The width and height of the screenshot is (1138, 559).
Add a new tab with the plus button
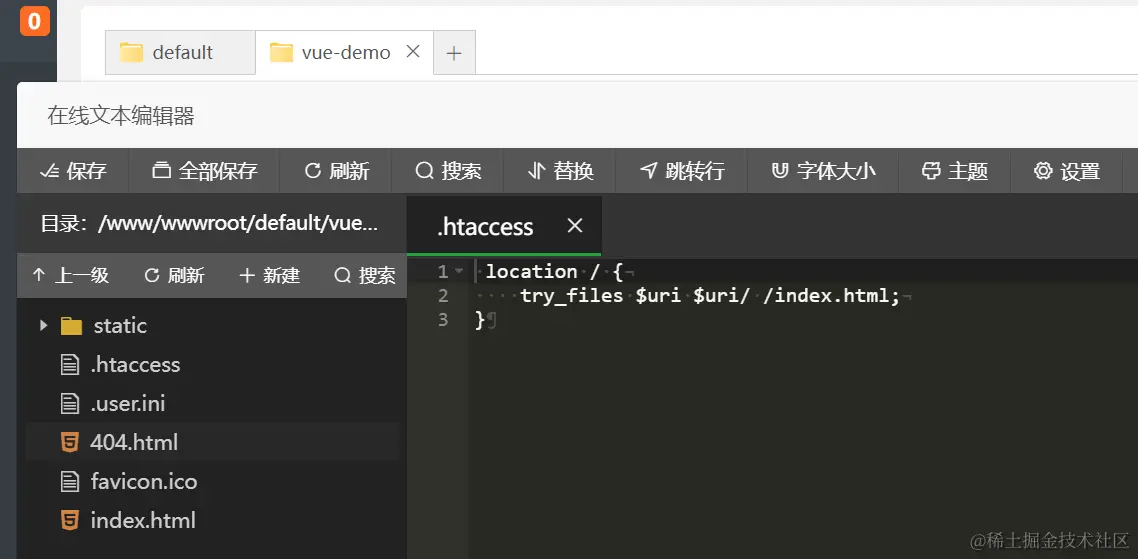pos(454,53)
